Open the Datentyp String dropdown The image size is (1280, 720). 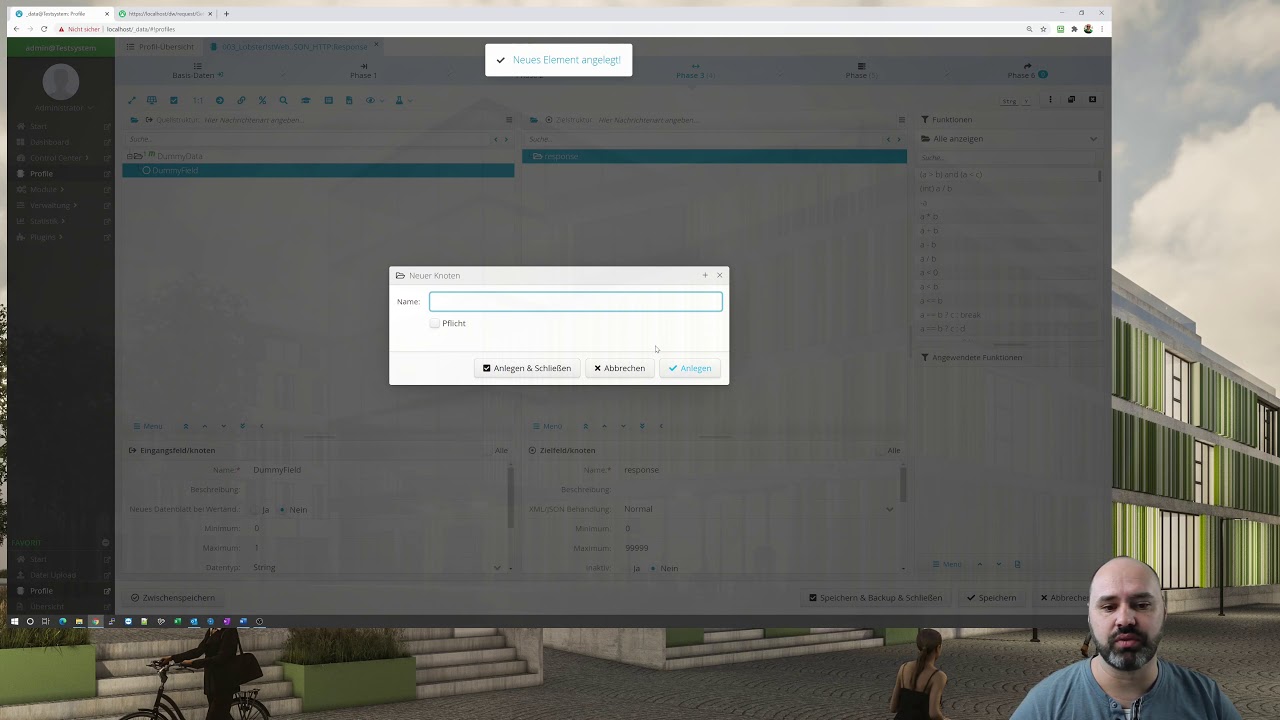coord(378,568)
